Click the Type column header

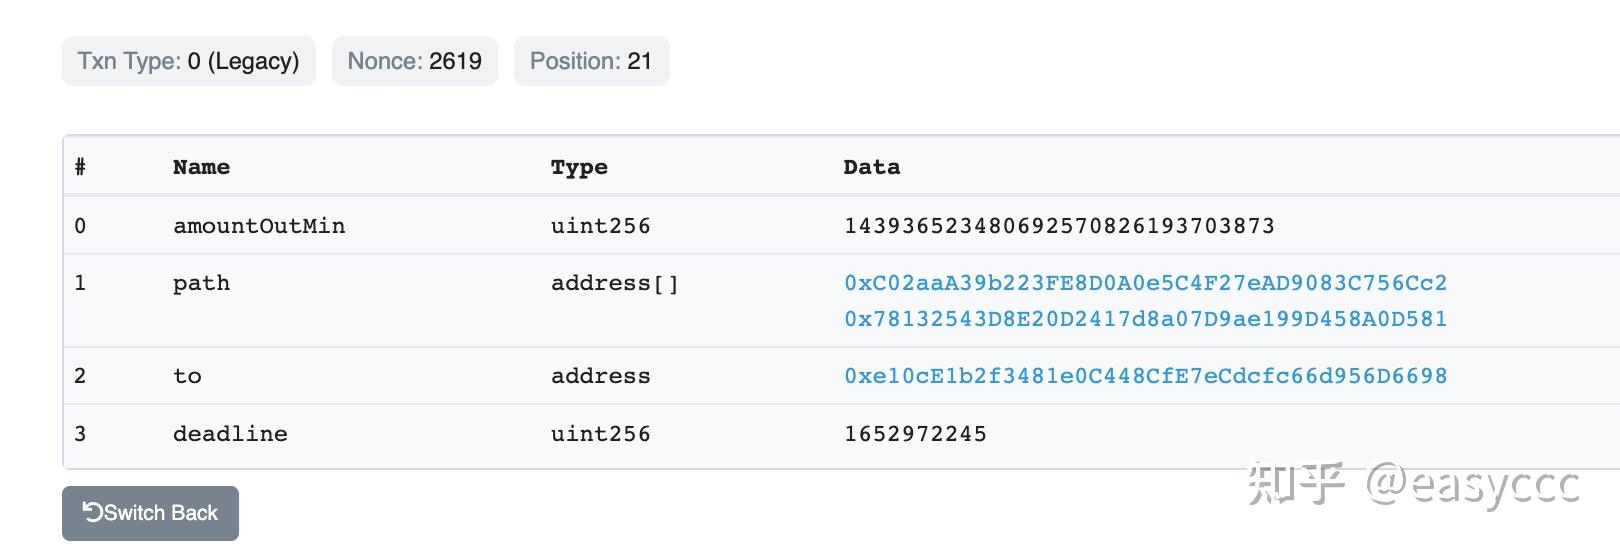[x=579, y=167]
